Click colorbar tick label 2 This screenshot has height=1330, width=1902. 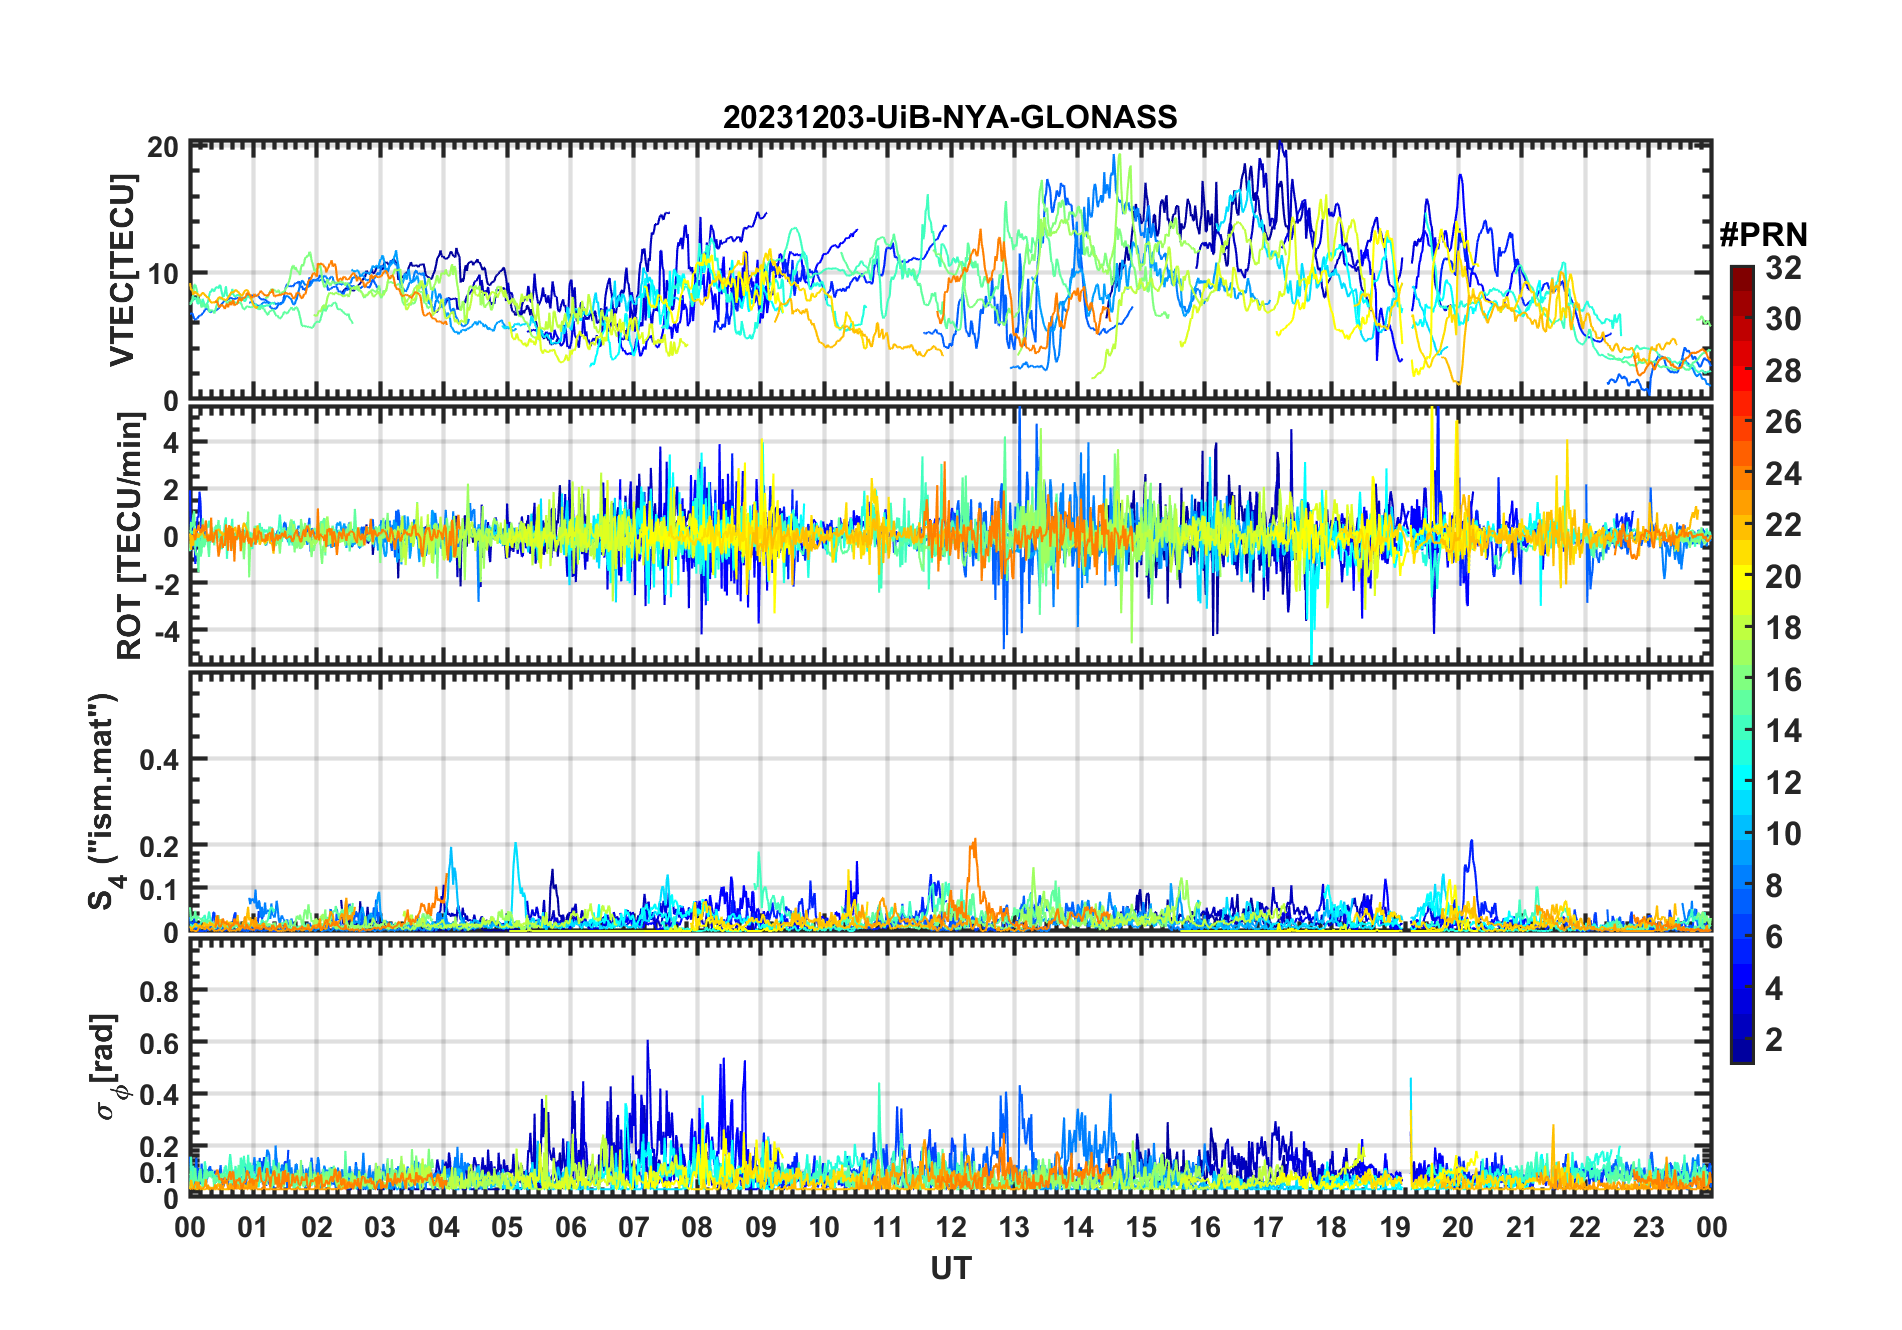click(1775, 1040)
